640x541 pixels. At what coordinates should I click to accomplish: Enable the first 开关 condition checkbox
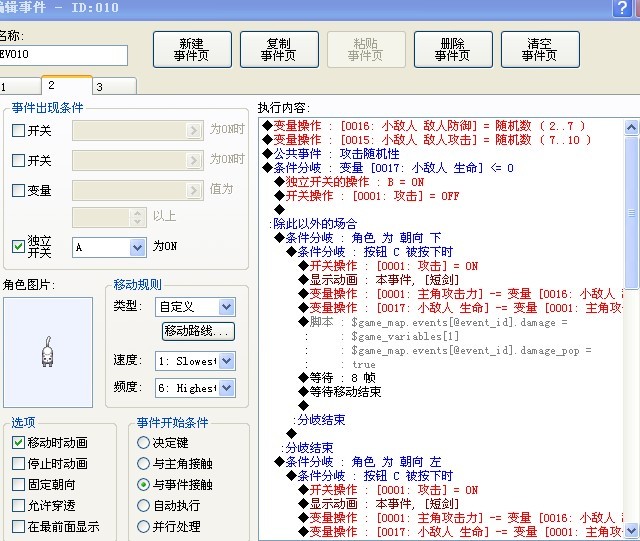(18, 131)
